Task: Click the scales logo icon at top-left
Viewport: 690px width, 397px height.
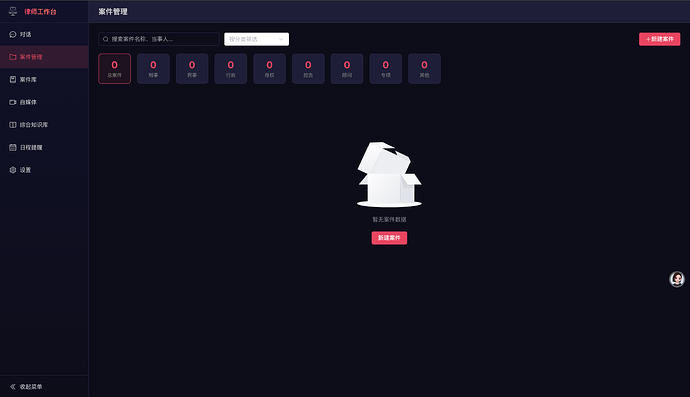Action: (13, 11)
